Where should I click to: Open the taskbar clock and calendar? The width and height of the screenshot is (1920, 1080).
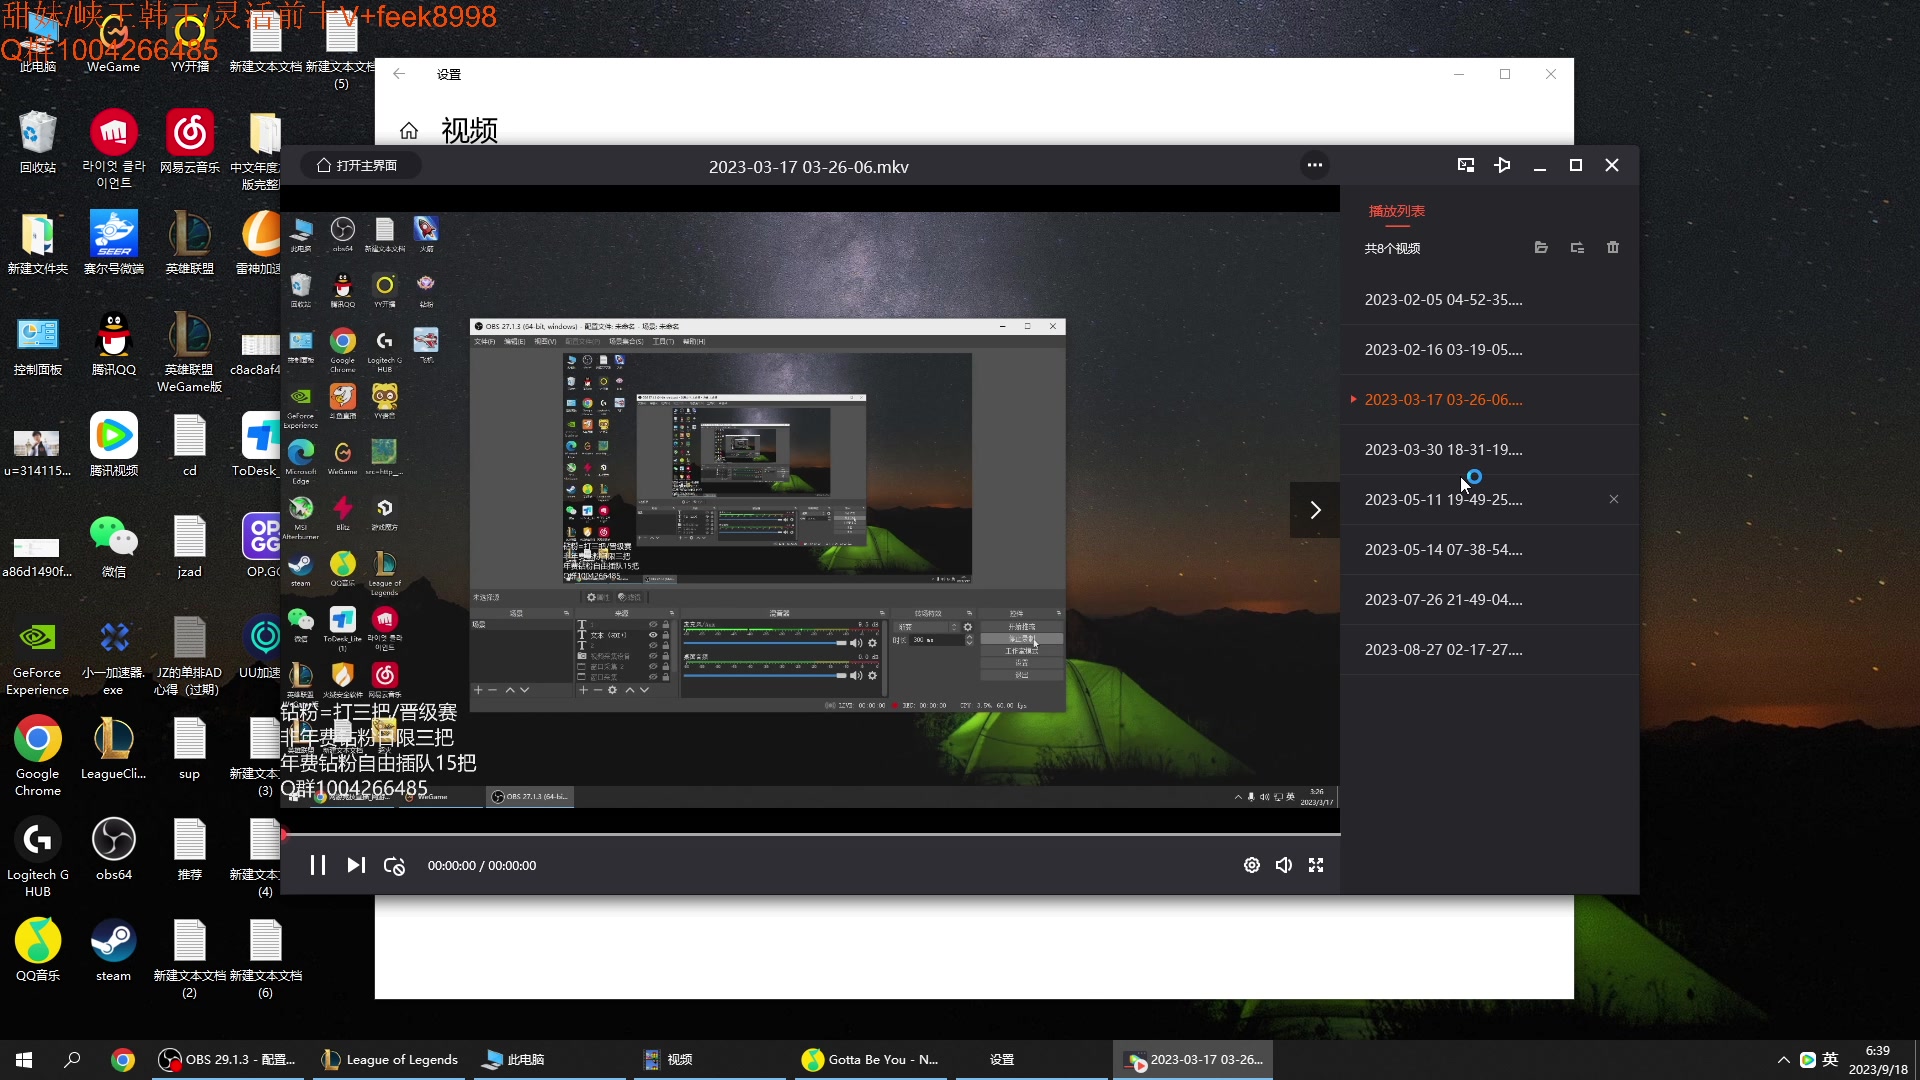pos(1878,1060)
